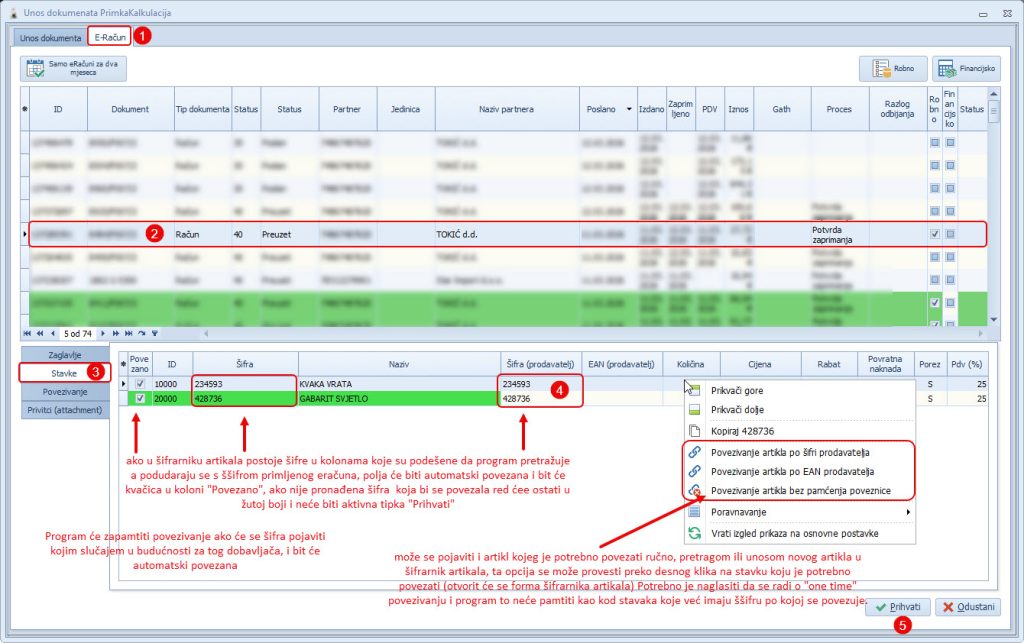Image resolution: width=1024 pixels, height=643 pixels.
Task: Click the green refresh icon 'Vrati izgled prikaza'
Action: point(693,534)
